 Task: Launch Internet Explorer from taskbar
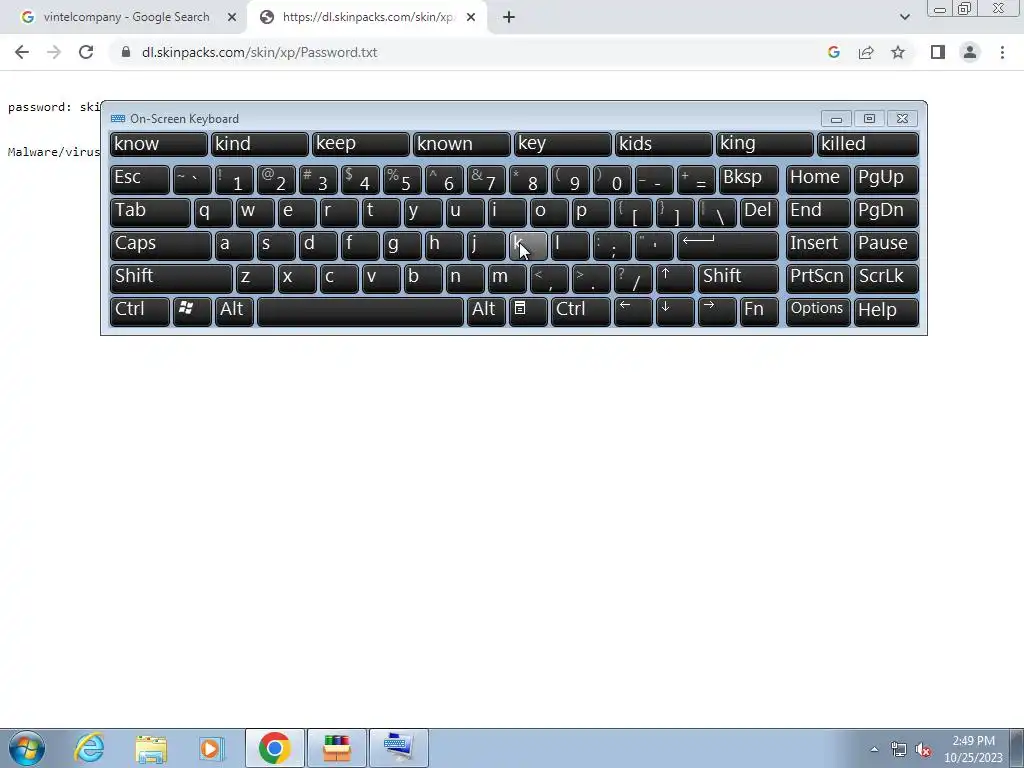click(89, 748)
